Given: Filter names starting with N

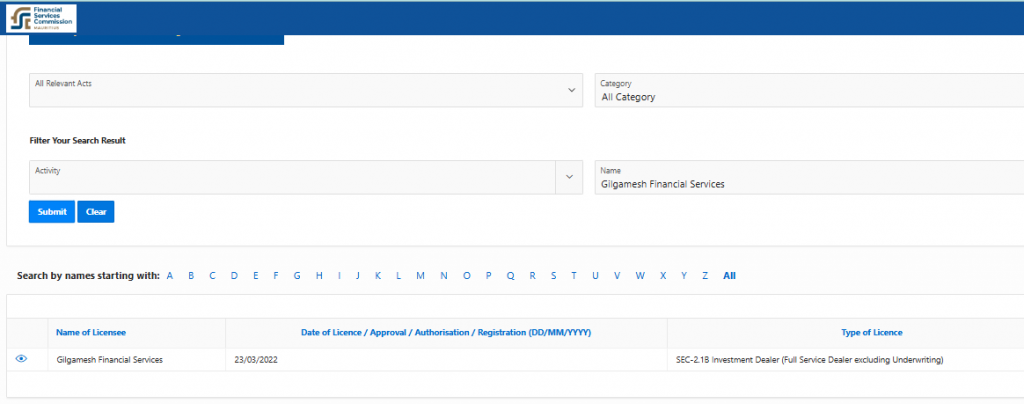Looking at the screenshot, I should pos(443,275).
